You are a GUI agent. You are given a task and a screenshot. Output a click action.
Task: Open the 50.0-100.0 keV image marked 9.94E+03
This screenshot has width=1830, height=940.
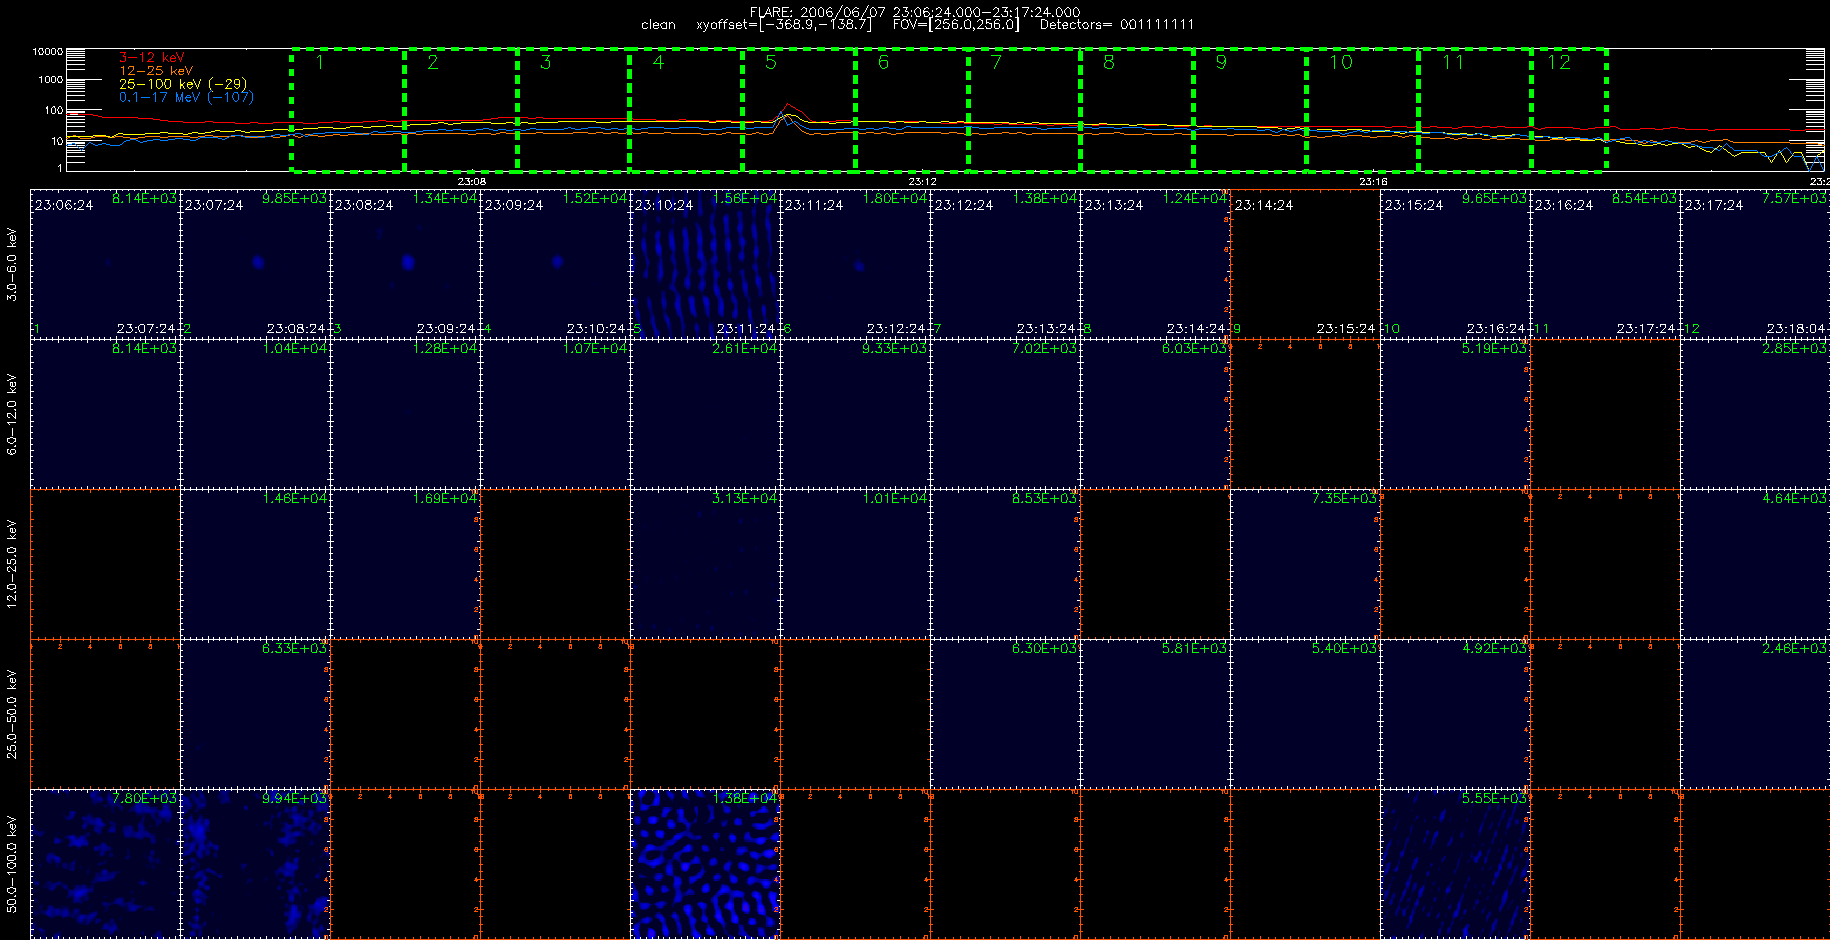tap(255, 864)
